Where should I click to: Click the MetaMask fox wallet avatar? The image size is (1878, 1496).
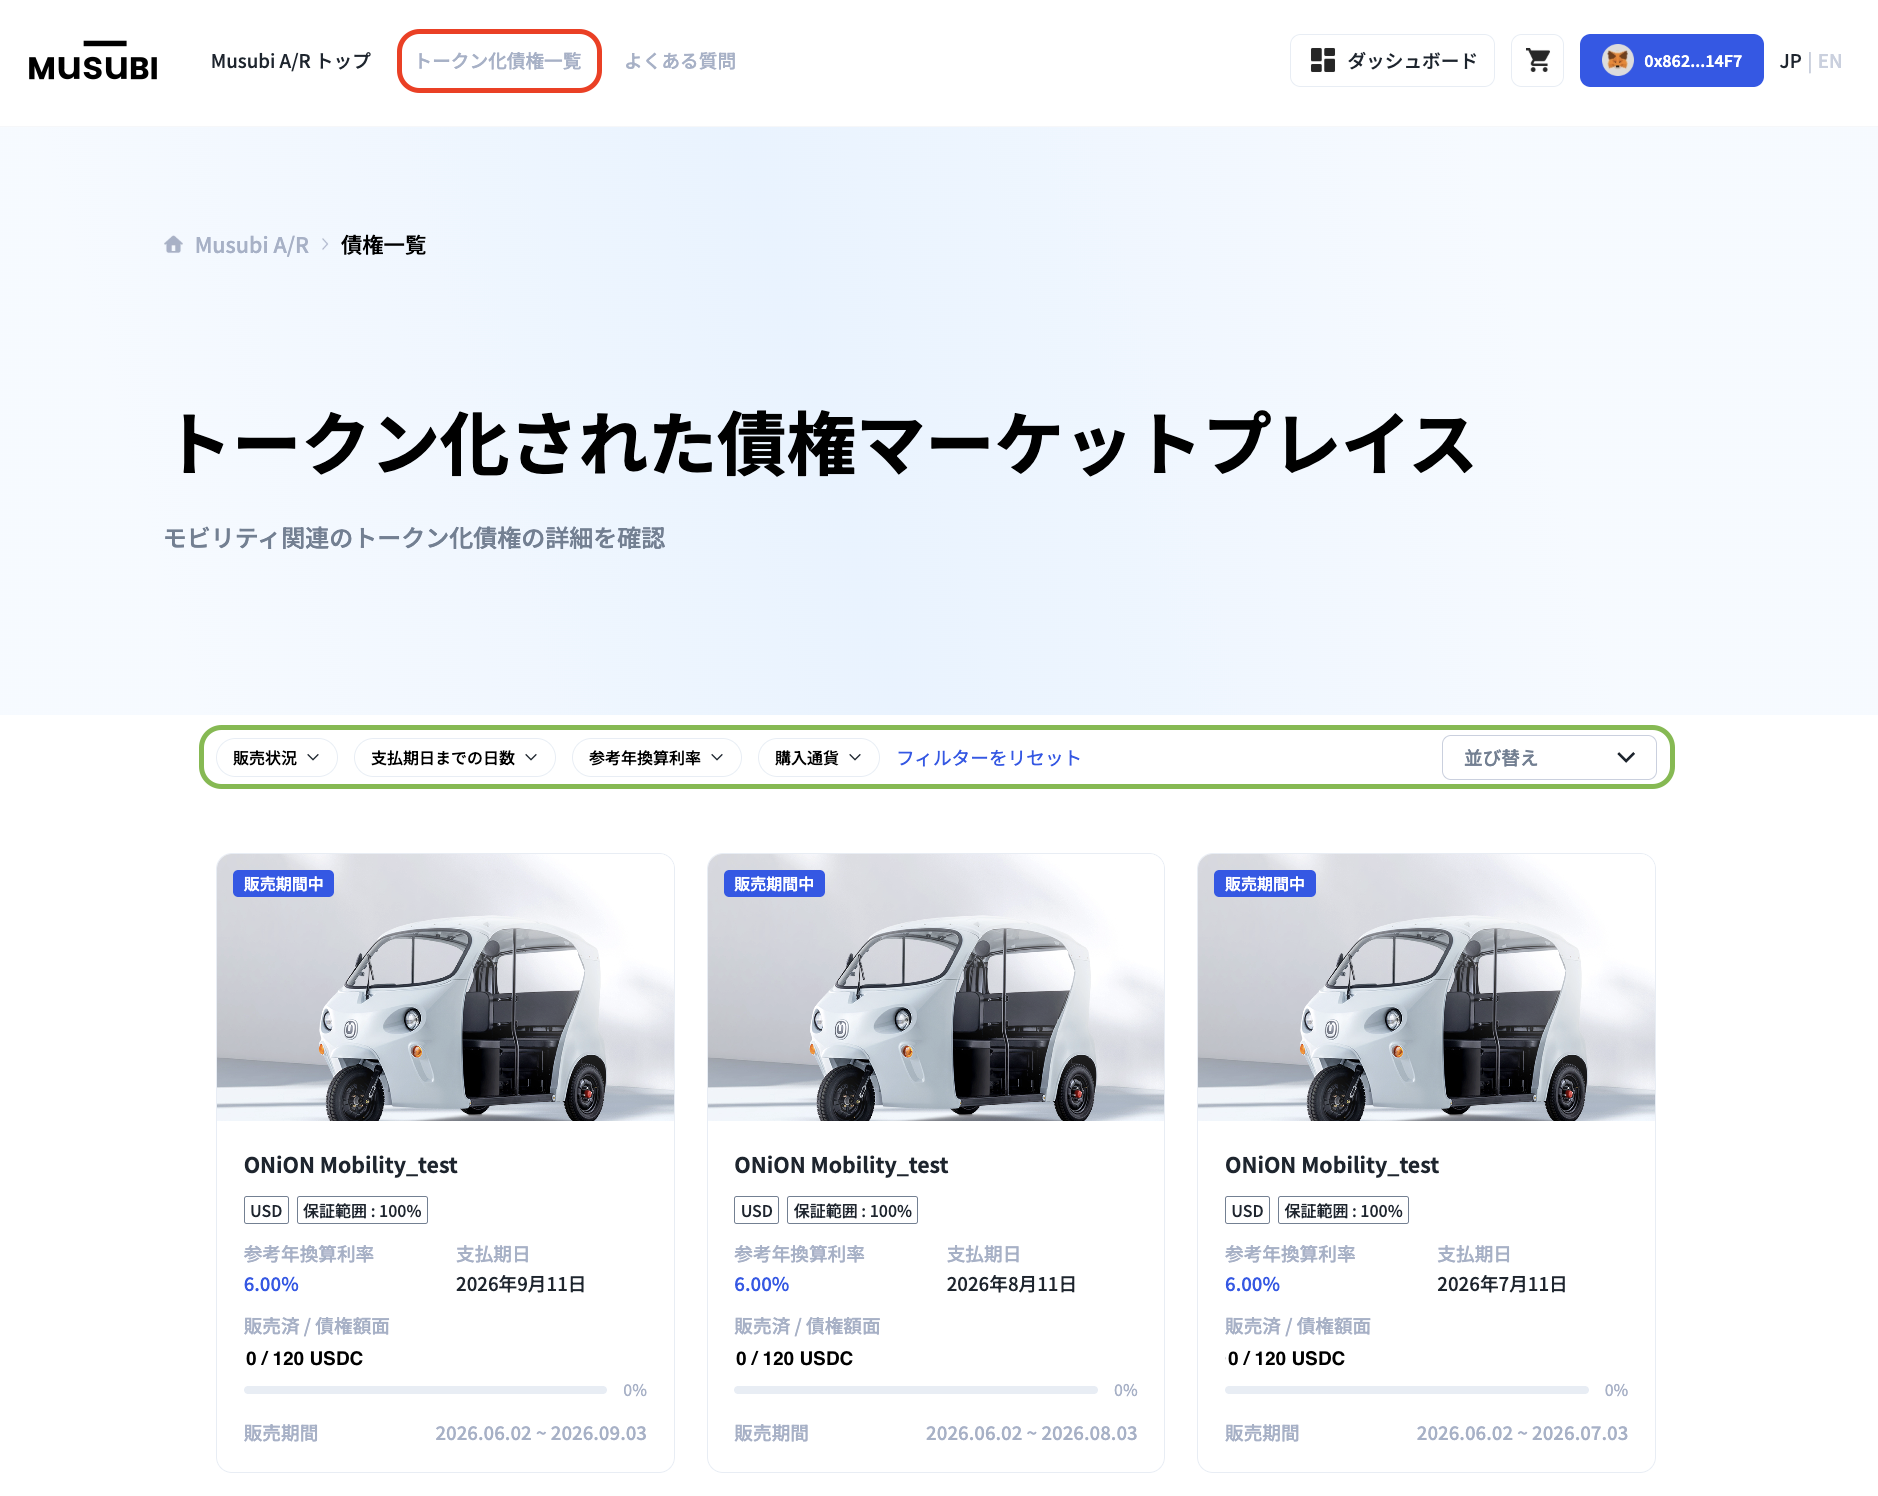point(1617,61)
